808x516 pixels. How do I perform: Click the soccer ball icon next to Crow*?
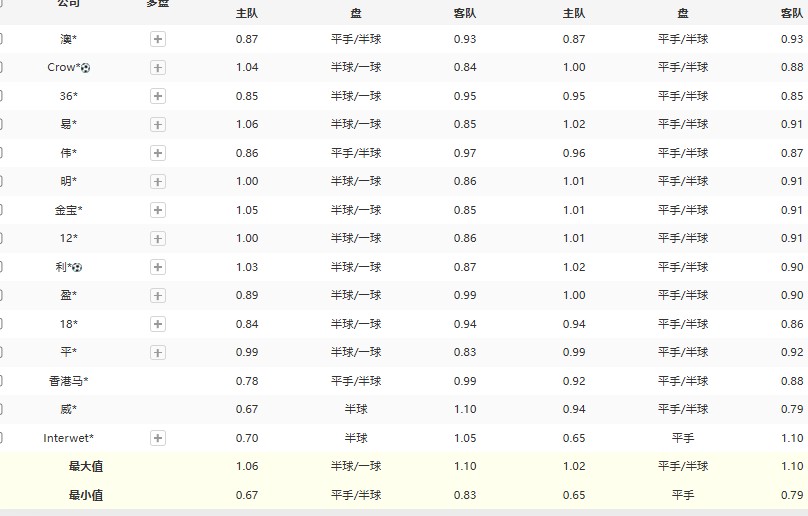85,68
